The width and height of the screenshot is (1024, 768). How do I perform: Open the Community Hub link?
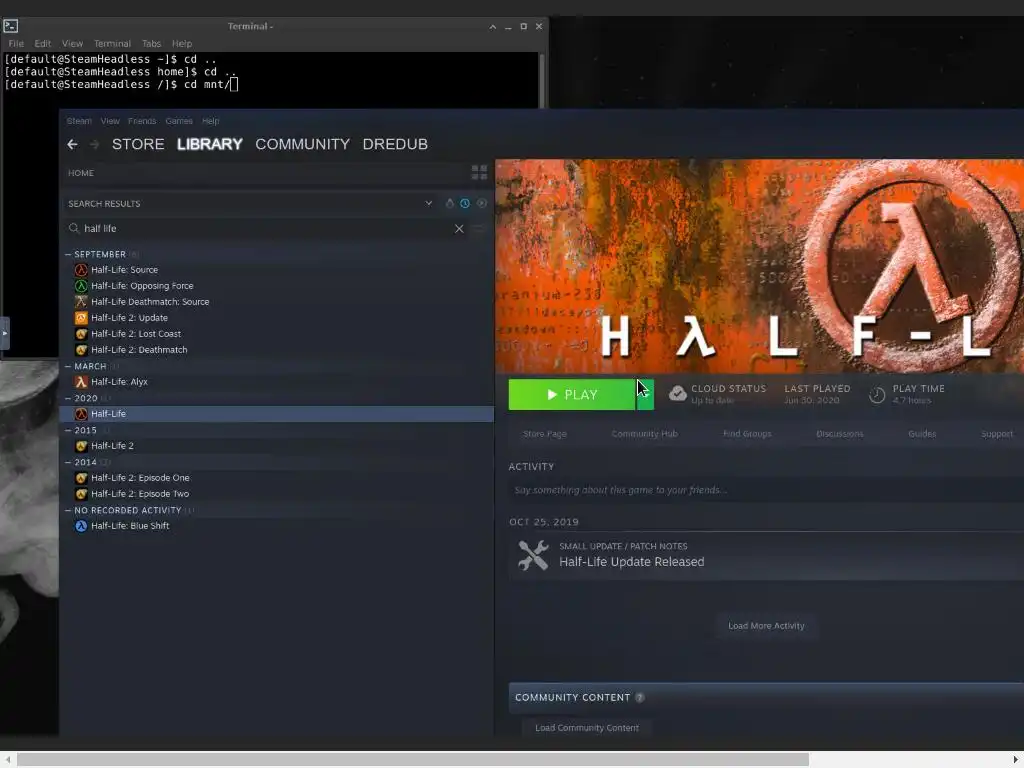pyautogui.click(x=645, y=434)
